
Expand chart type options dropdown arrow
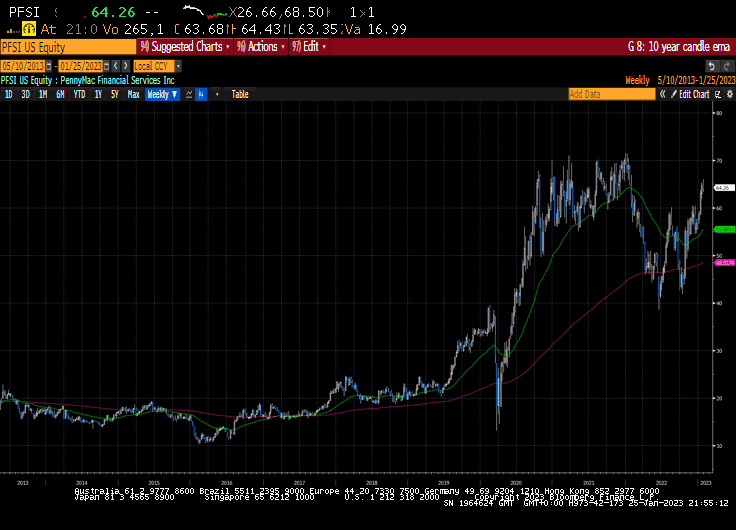click(x=217, y=94)
